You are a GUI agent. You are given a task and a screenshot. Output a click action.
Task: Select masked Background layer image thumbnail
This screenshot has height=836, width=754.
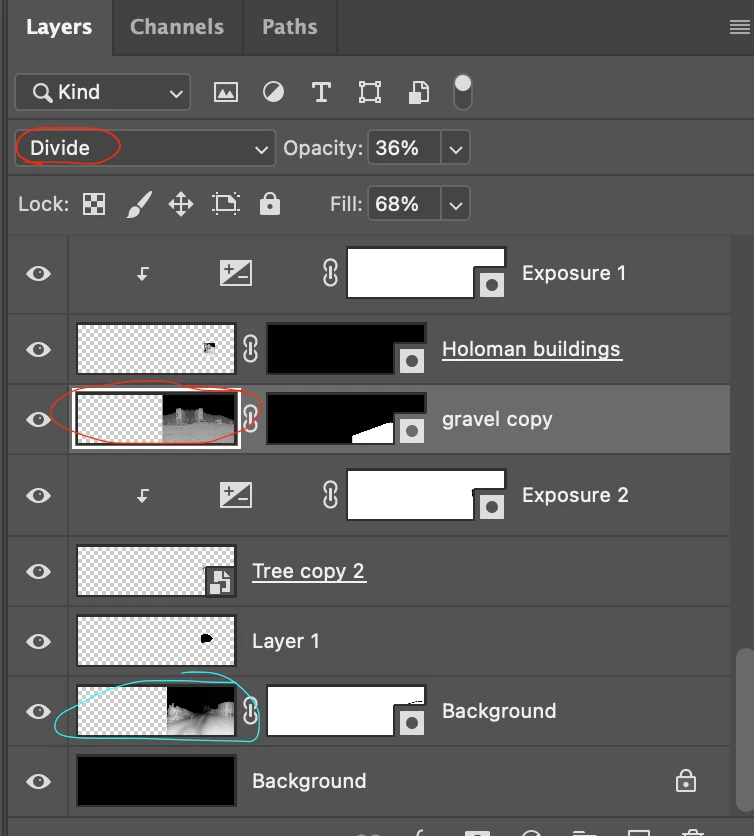[x=156, y=711]
